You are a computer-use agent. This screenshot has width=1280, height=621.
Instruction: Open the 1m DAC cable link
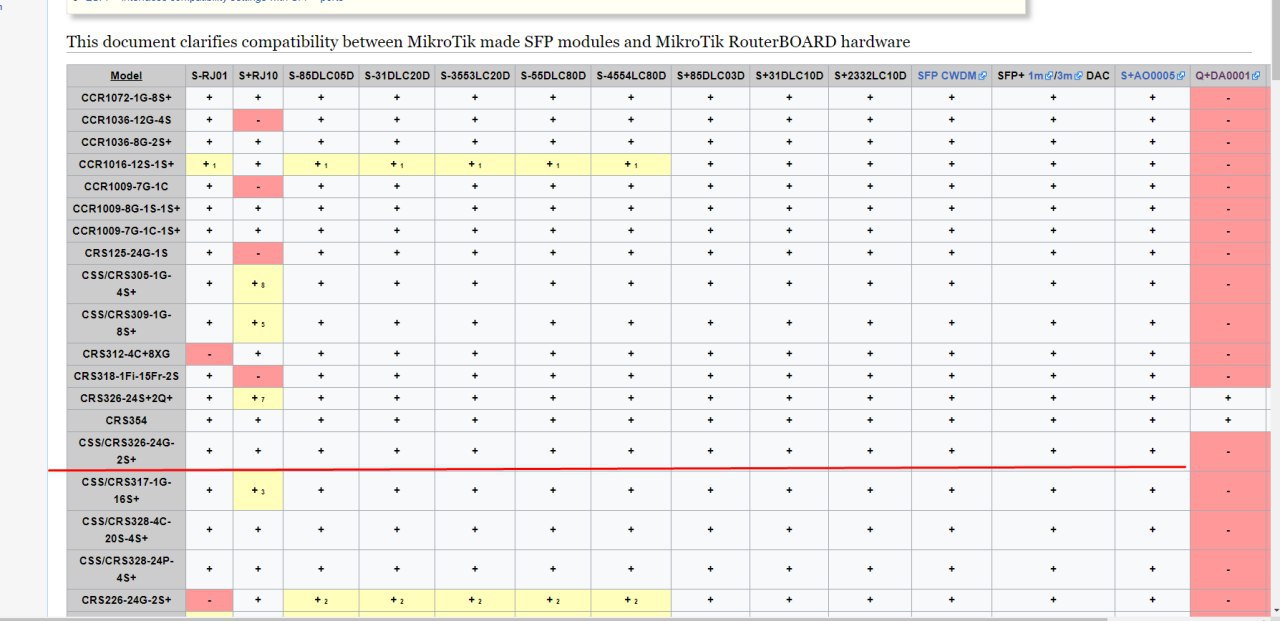click(x=1041, y=75)
